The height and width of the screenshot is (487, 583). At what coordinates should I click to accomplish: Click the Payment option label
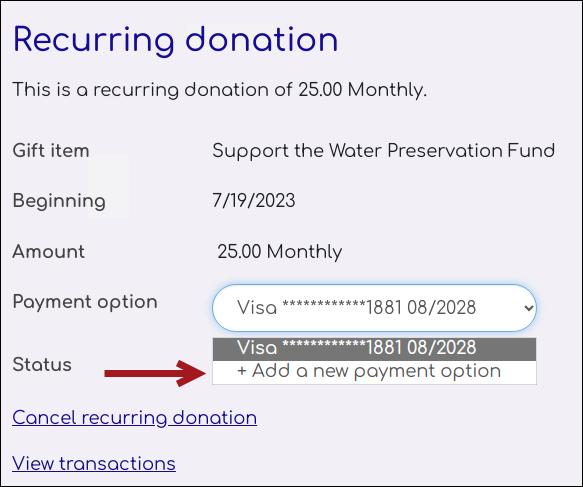click(x=85, y=302)
